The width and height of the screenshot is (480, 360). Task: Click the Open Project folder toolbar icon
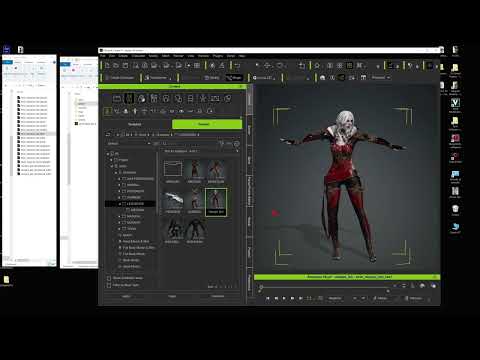click(x=116, y=66)
